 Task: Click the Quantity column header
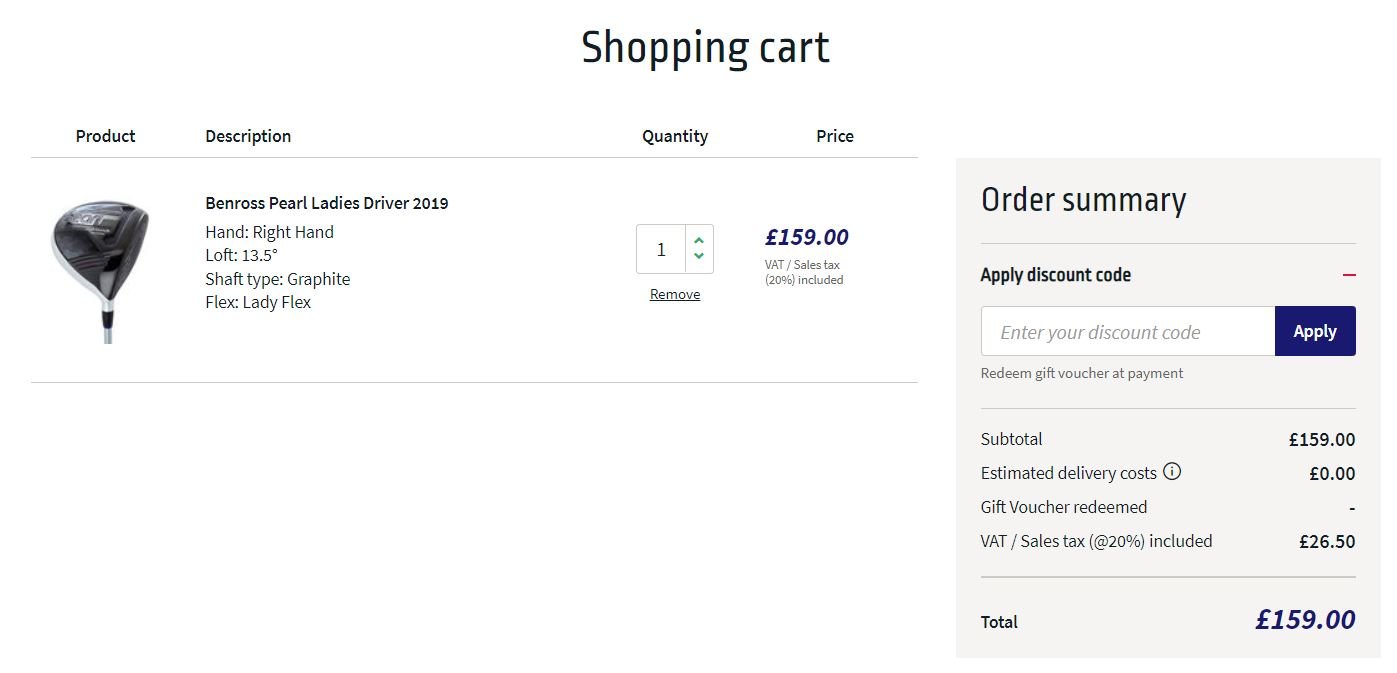[675, 136]
